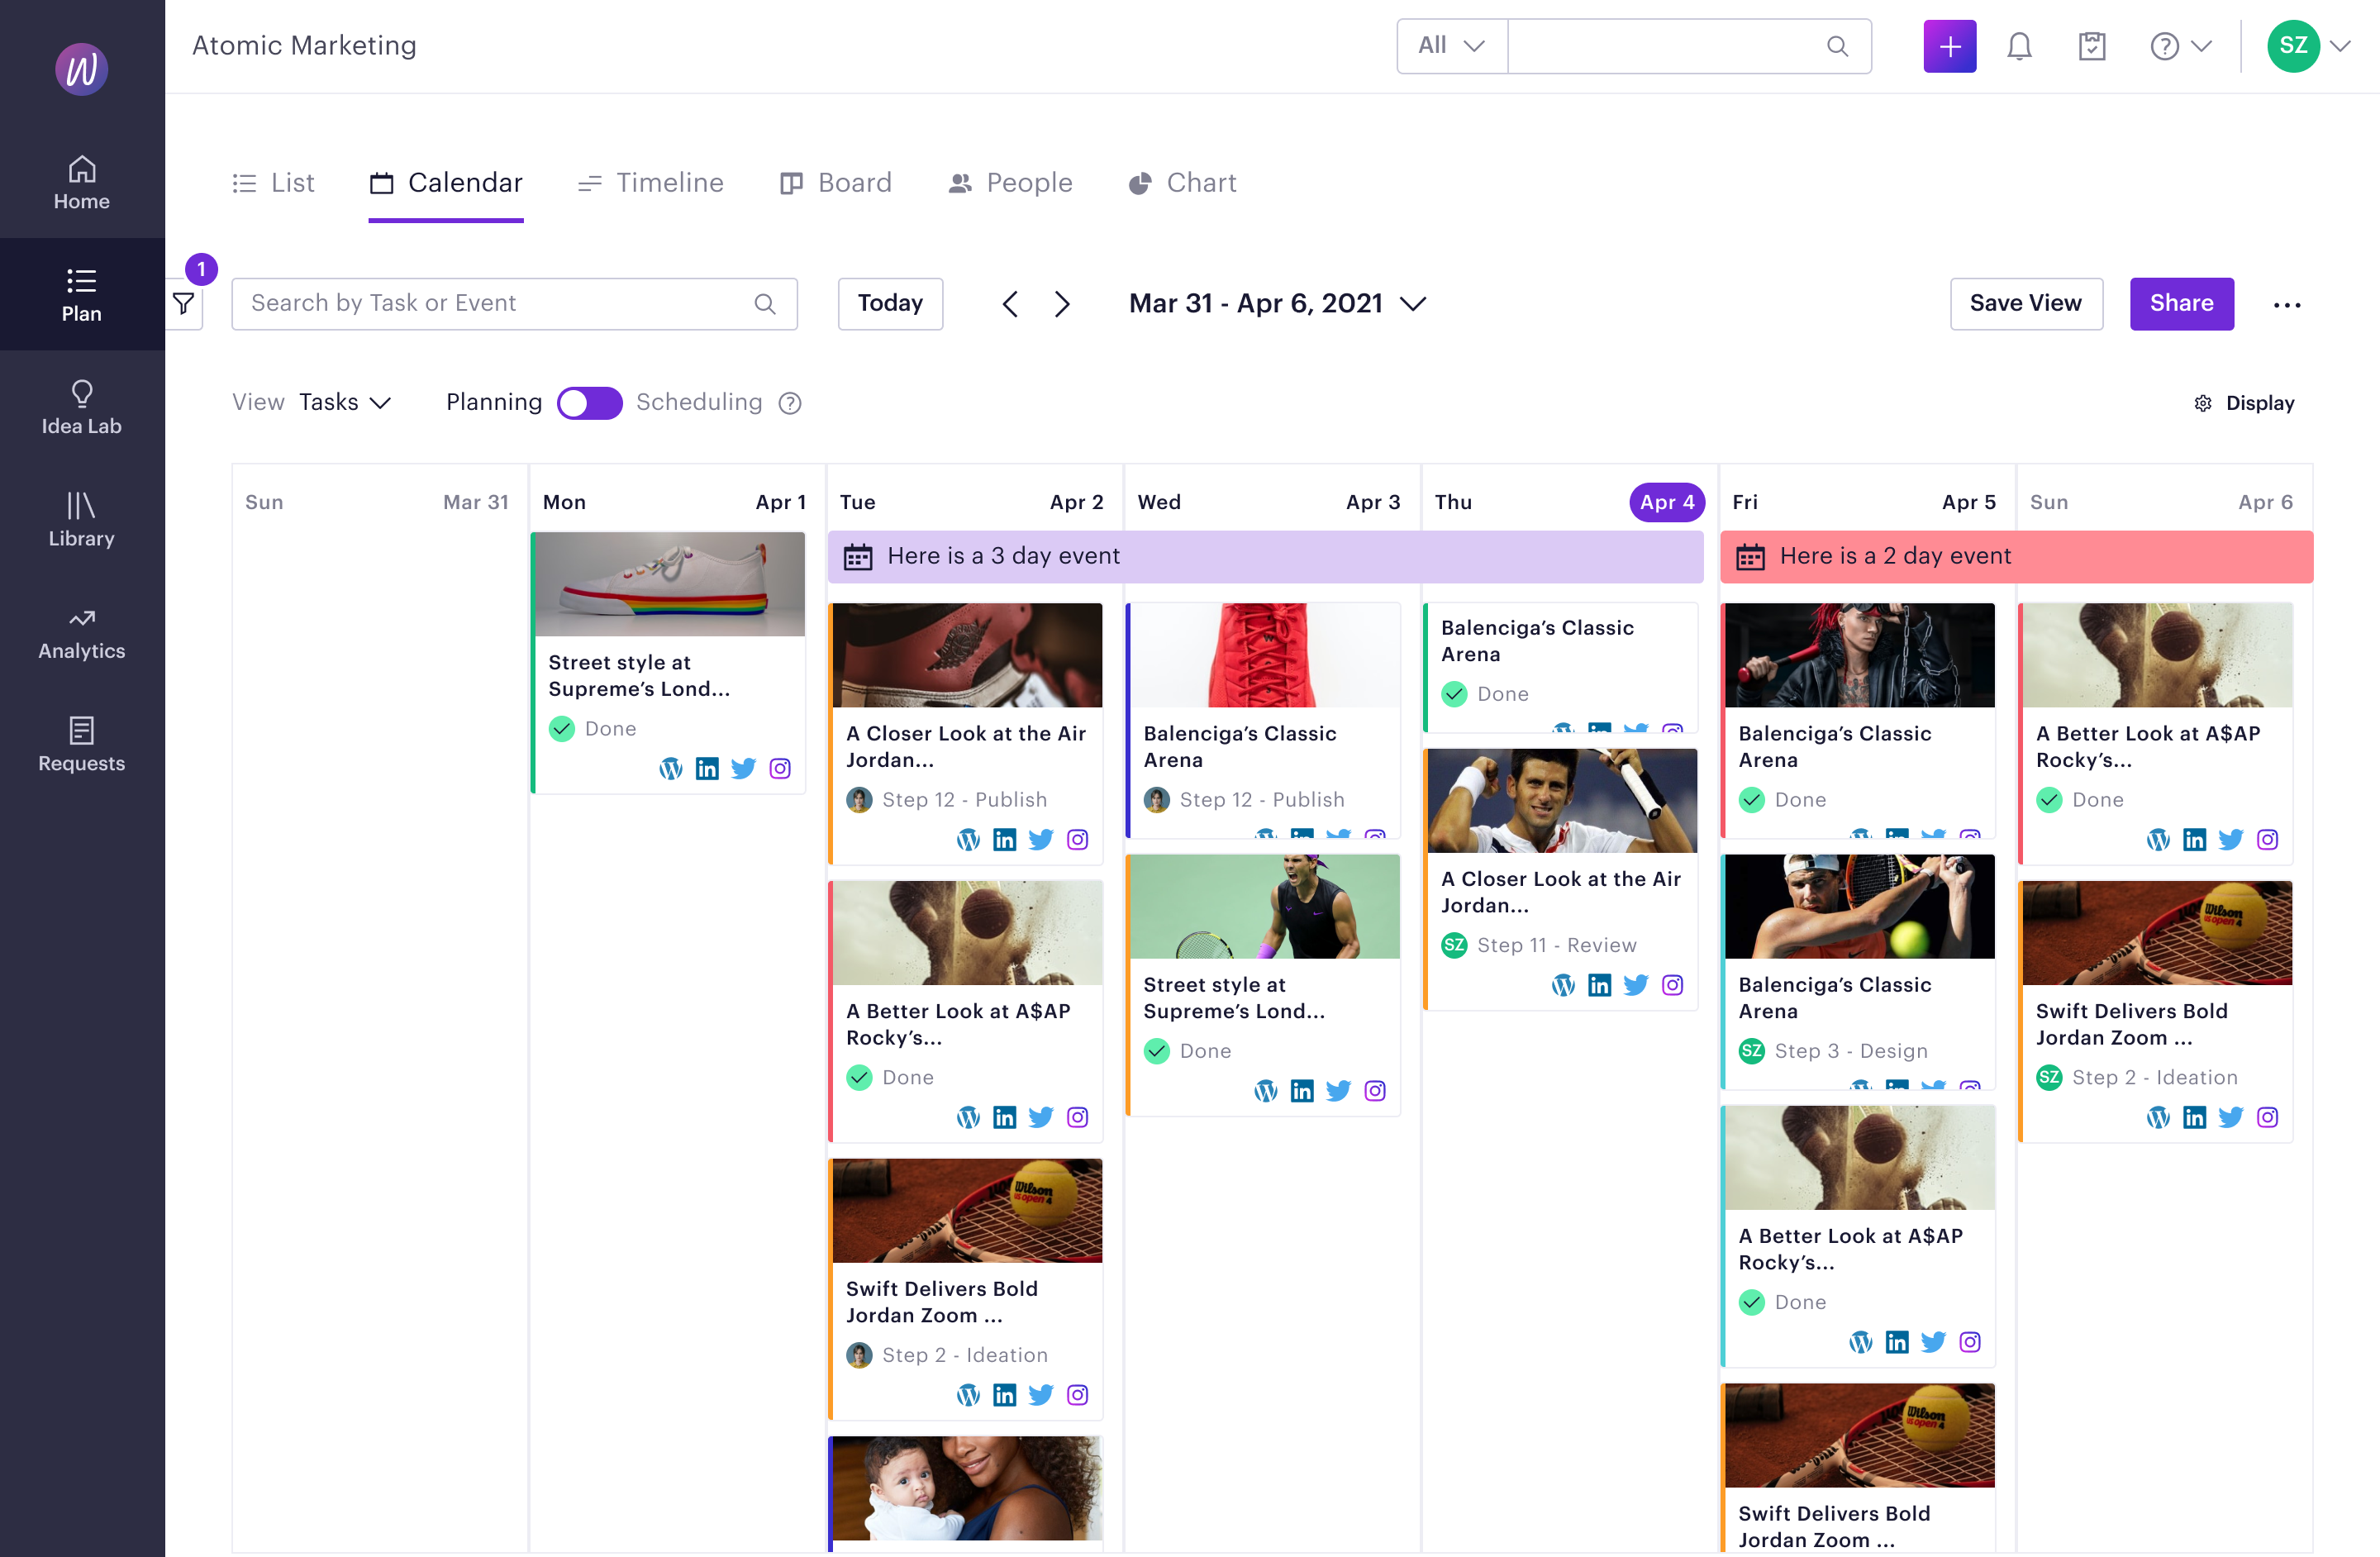Toggle Planning/Scheduling switch
The height and width of the screenshot is (1557, 2380).
tap(589, 403)
